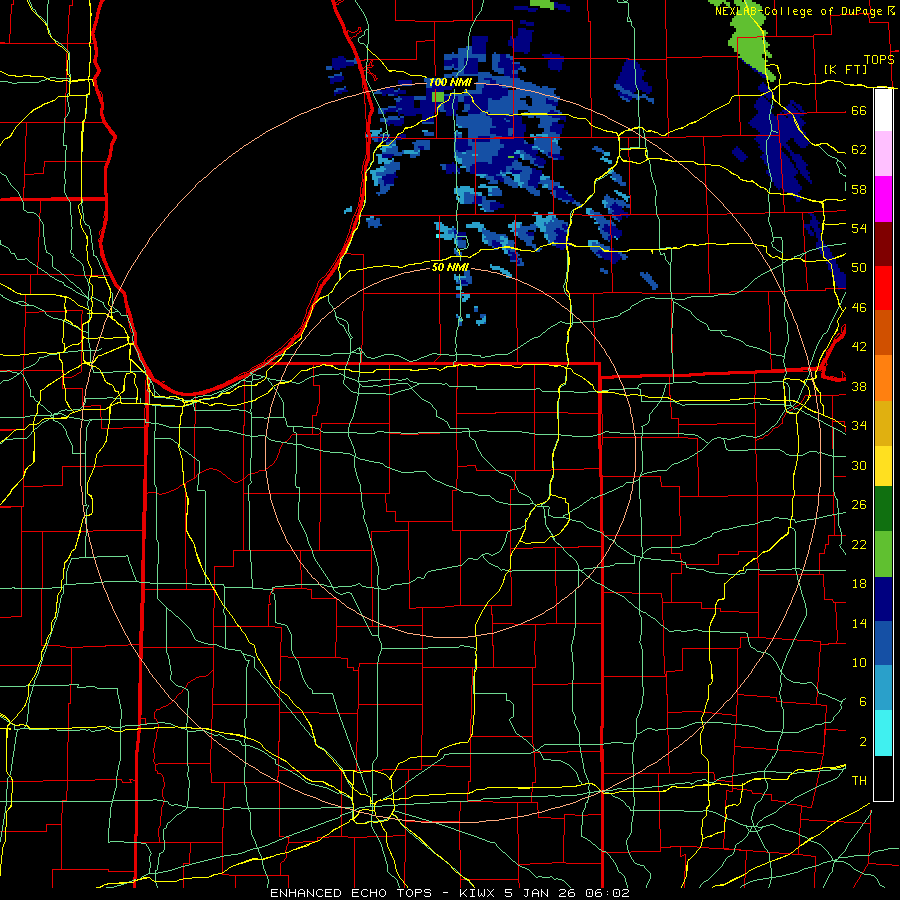Image resolution: width=900 pixels, height=900 pixels.
Task: Click the orange swatch between 38 and 42
Action: 883,378
